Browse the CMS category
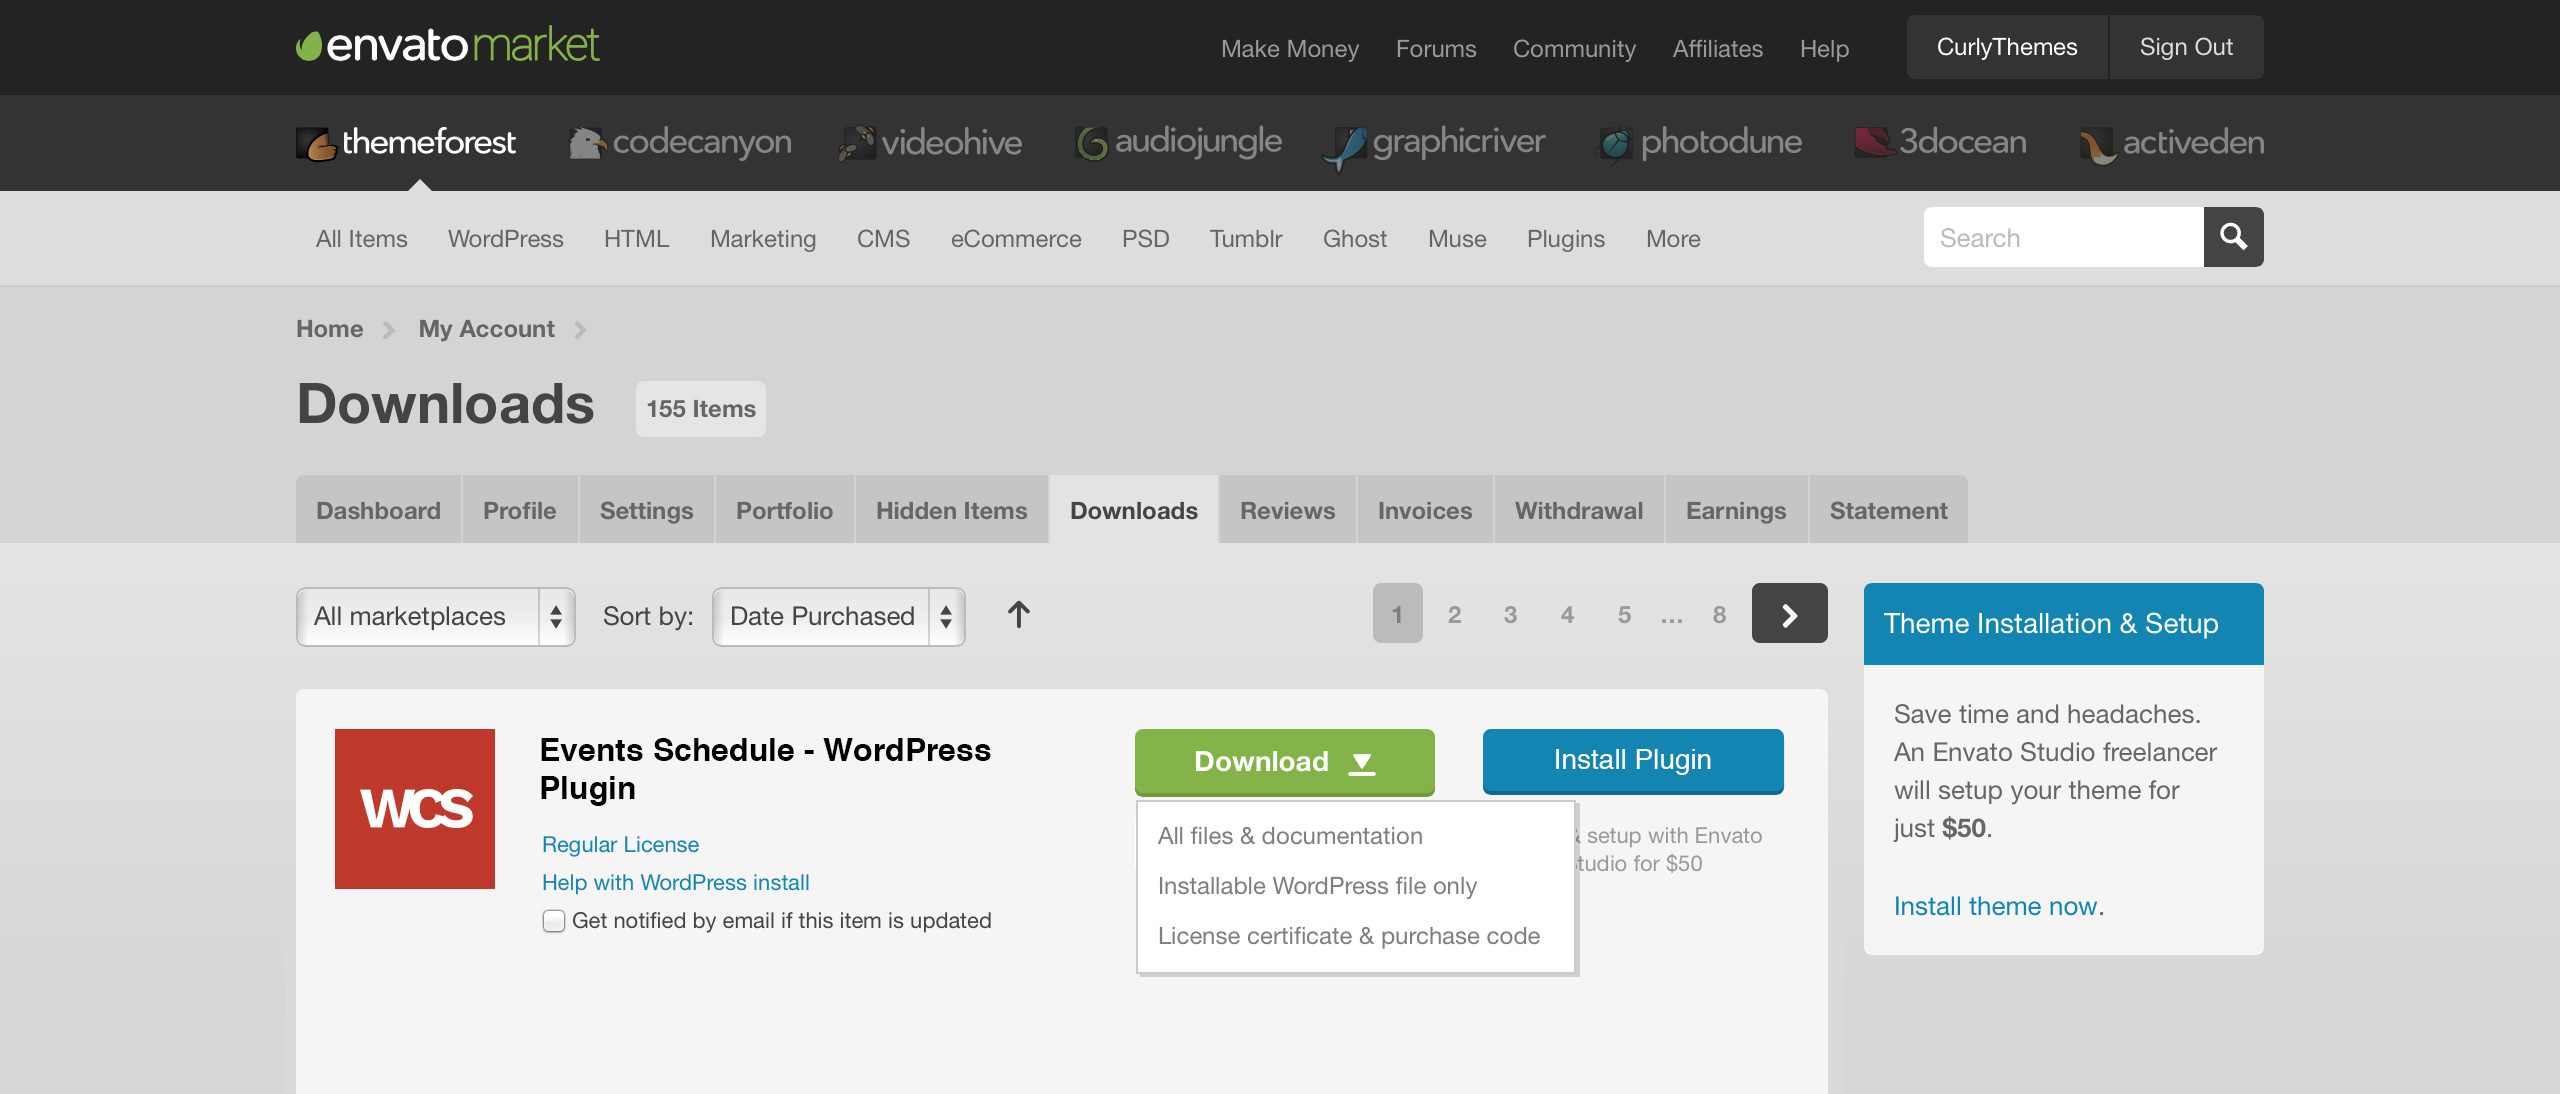Screen dimensions: 2560x1094 (x=884, y=239)
